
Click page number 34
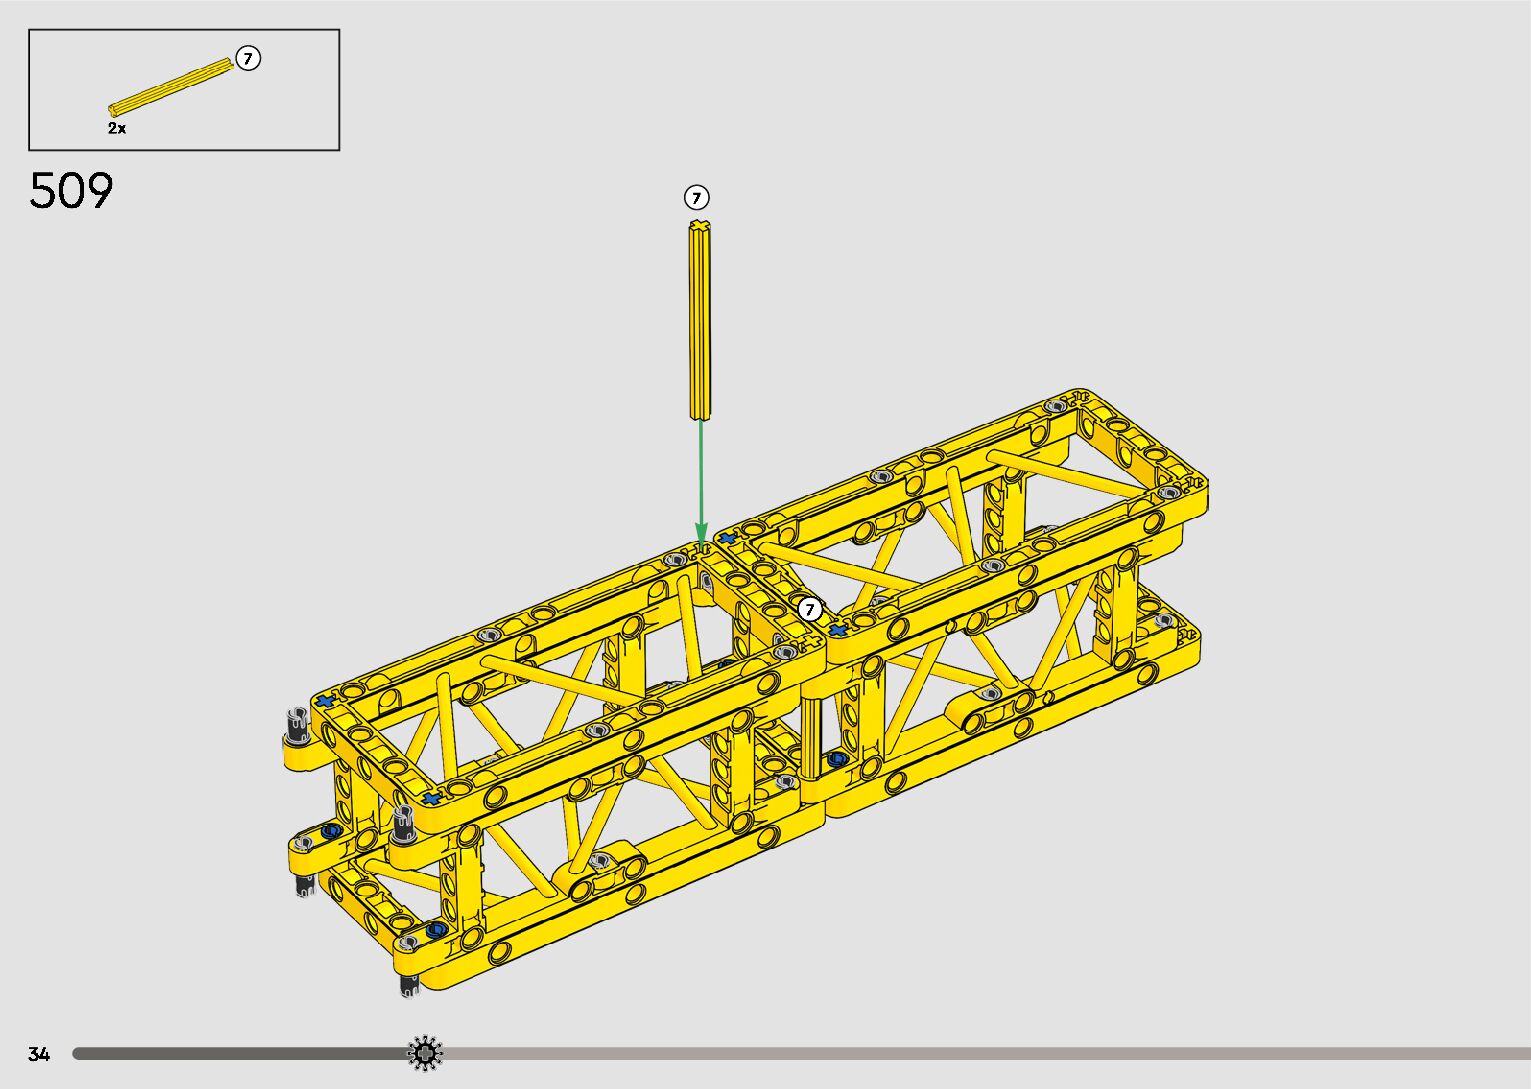pyautogui.click(x=39, y=1054)
